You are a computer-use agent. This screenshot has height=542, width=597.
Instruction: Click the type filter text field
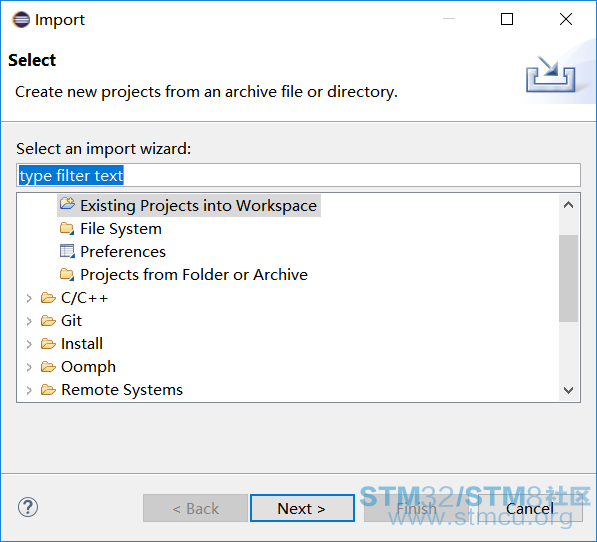point(298,175)
